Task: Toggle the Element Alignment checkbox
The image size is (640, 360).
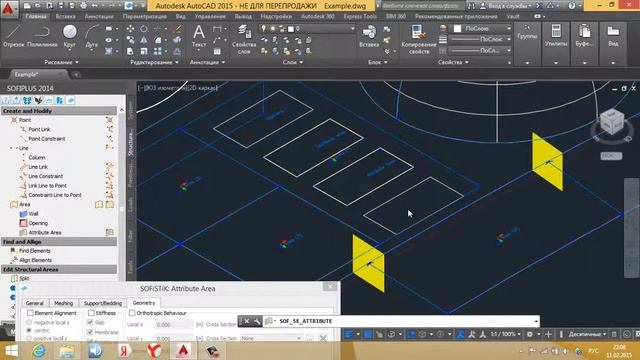Action: (x=30, y=313)
